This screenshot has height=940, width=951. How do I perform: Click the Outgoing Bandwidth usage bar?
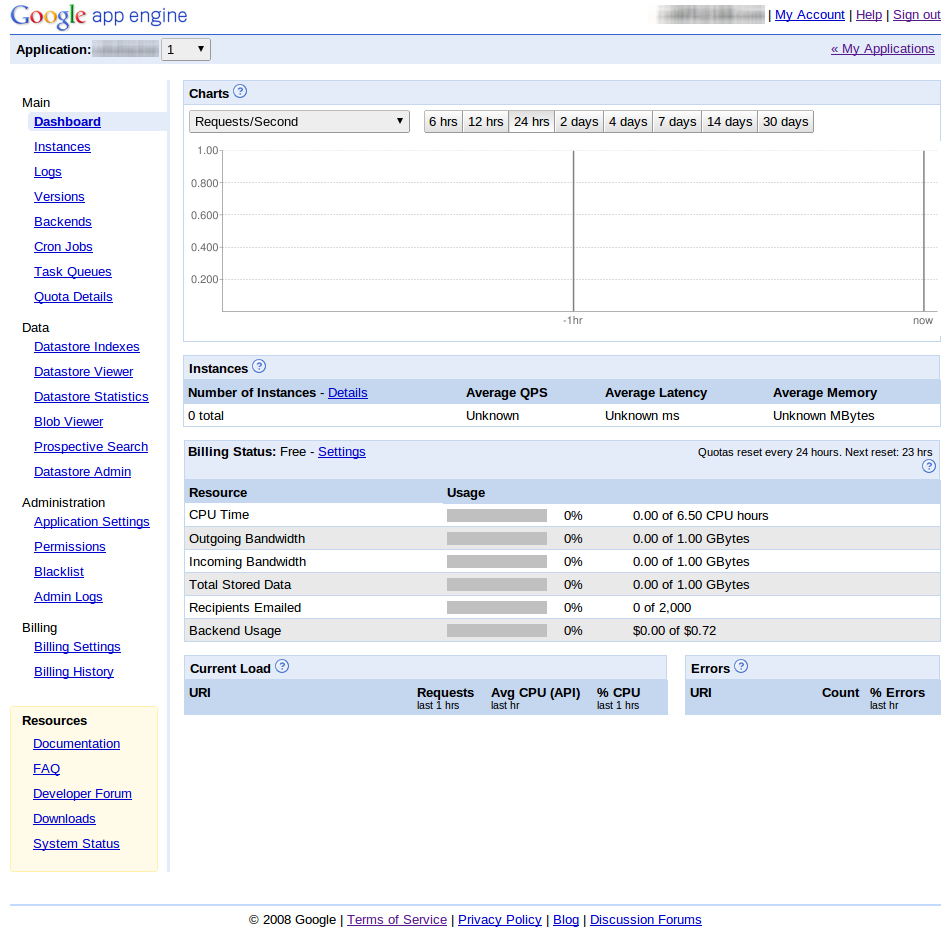point(497,539)
